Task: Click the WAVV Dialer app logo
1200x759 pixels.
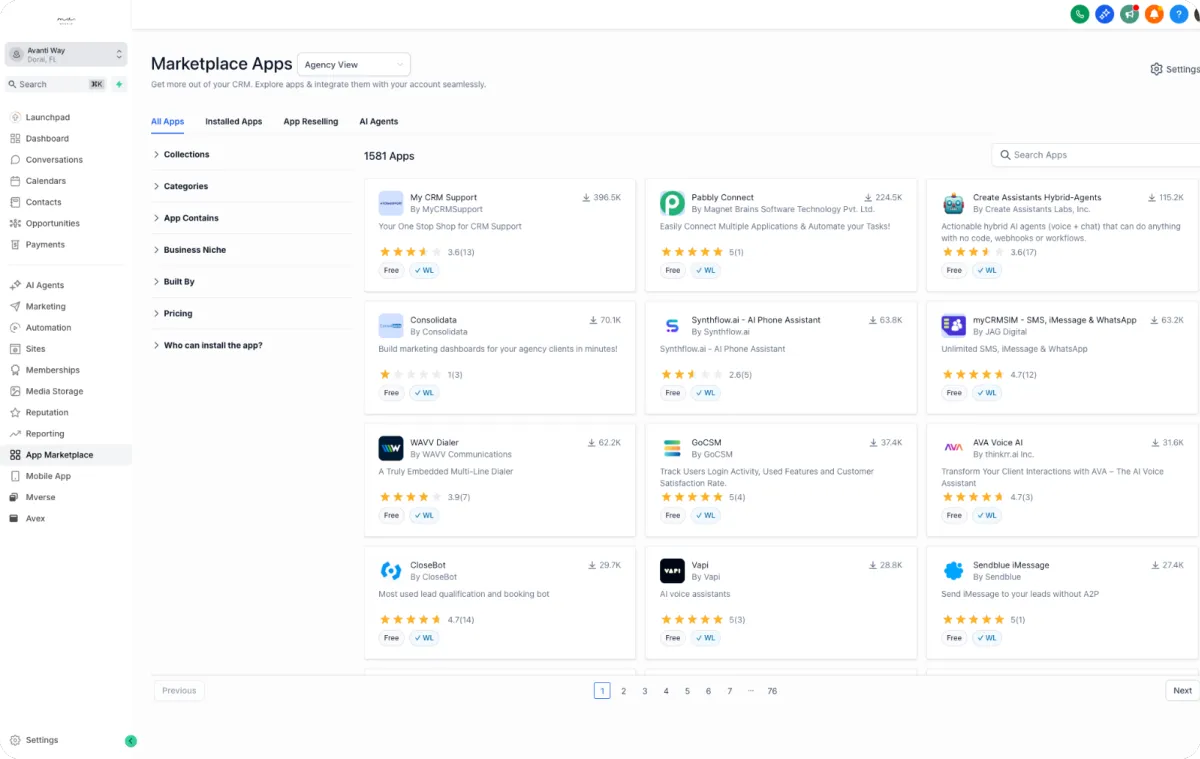Action: pyautogui.click(x=391, y=448)
